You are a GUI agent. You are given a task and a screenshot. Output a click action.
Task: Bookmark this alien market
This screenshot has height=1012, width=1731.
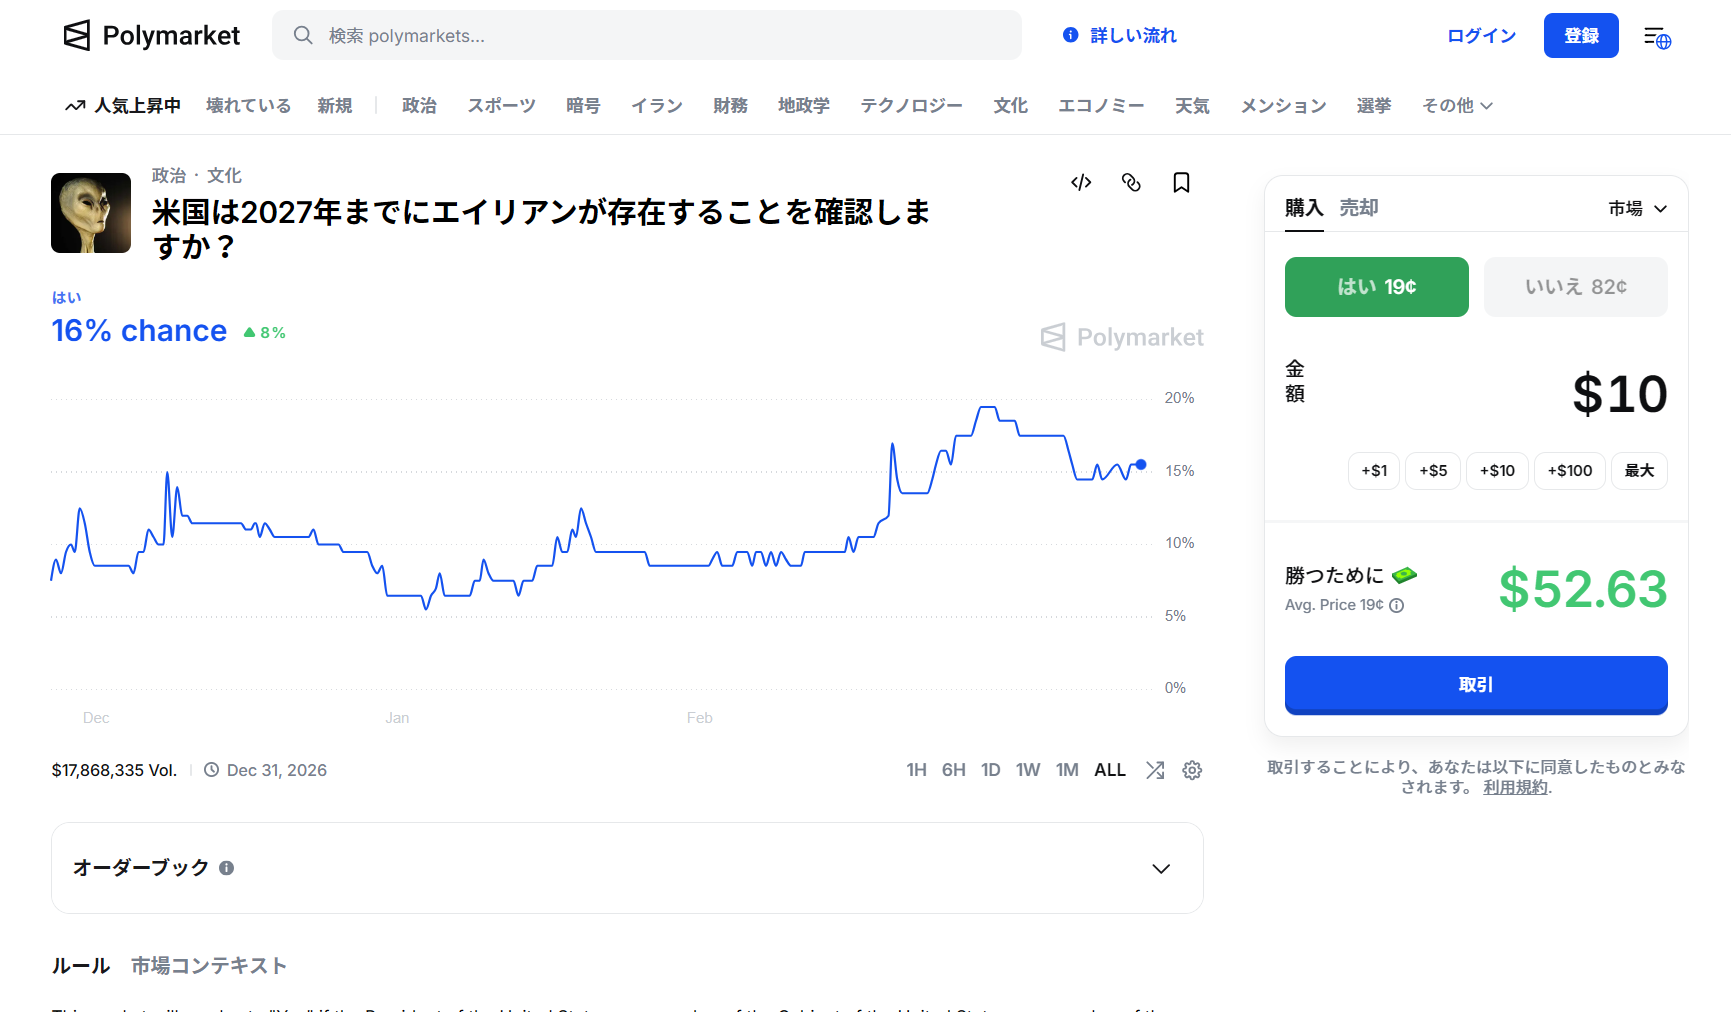pyautogui.click(x=1181, y=183)
